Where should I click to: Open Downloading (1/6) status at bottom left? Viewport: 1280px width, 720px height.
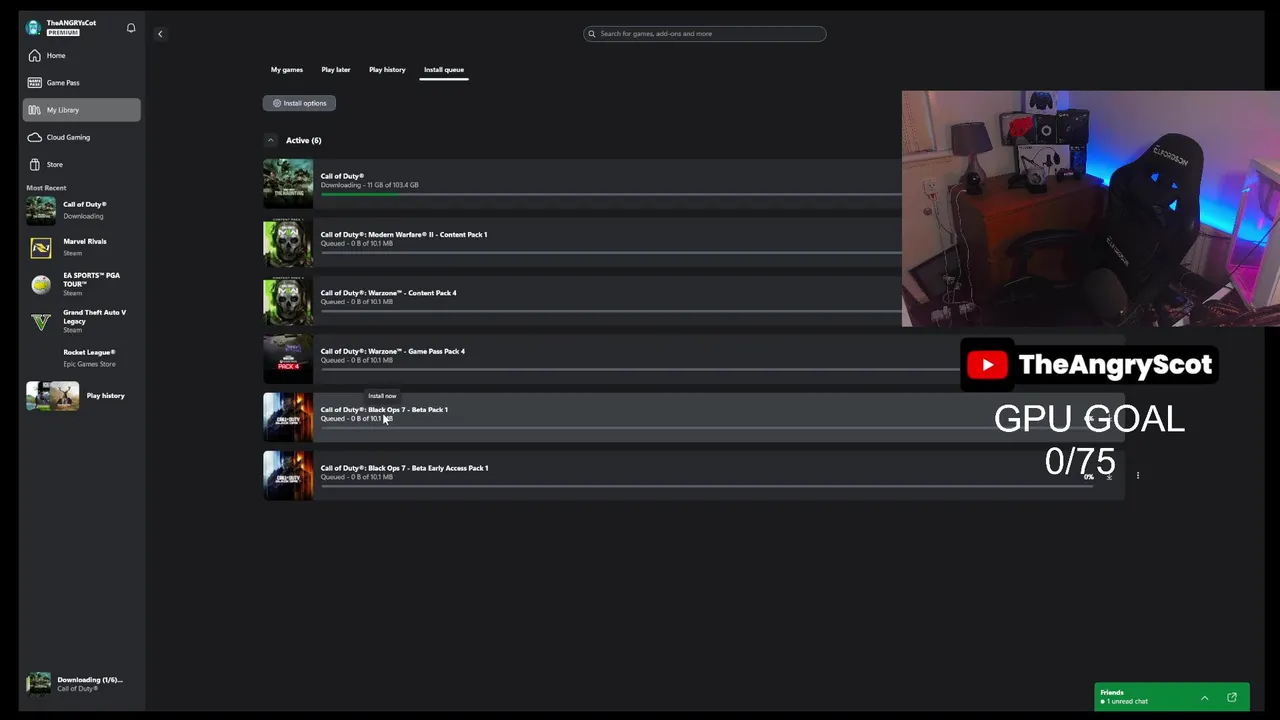82,684
